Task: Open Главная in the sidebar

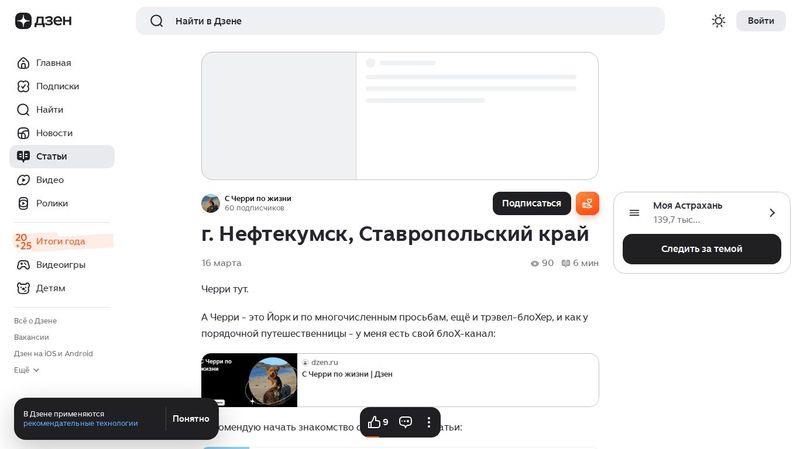Action: 53,62
